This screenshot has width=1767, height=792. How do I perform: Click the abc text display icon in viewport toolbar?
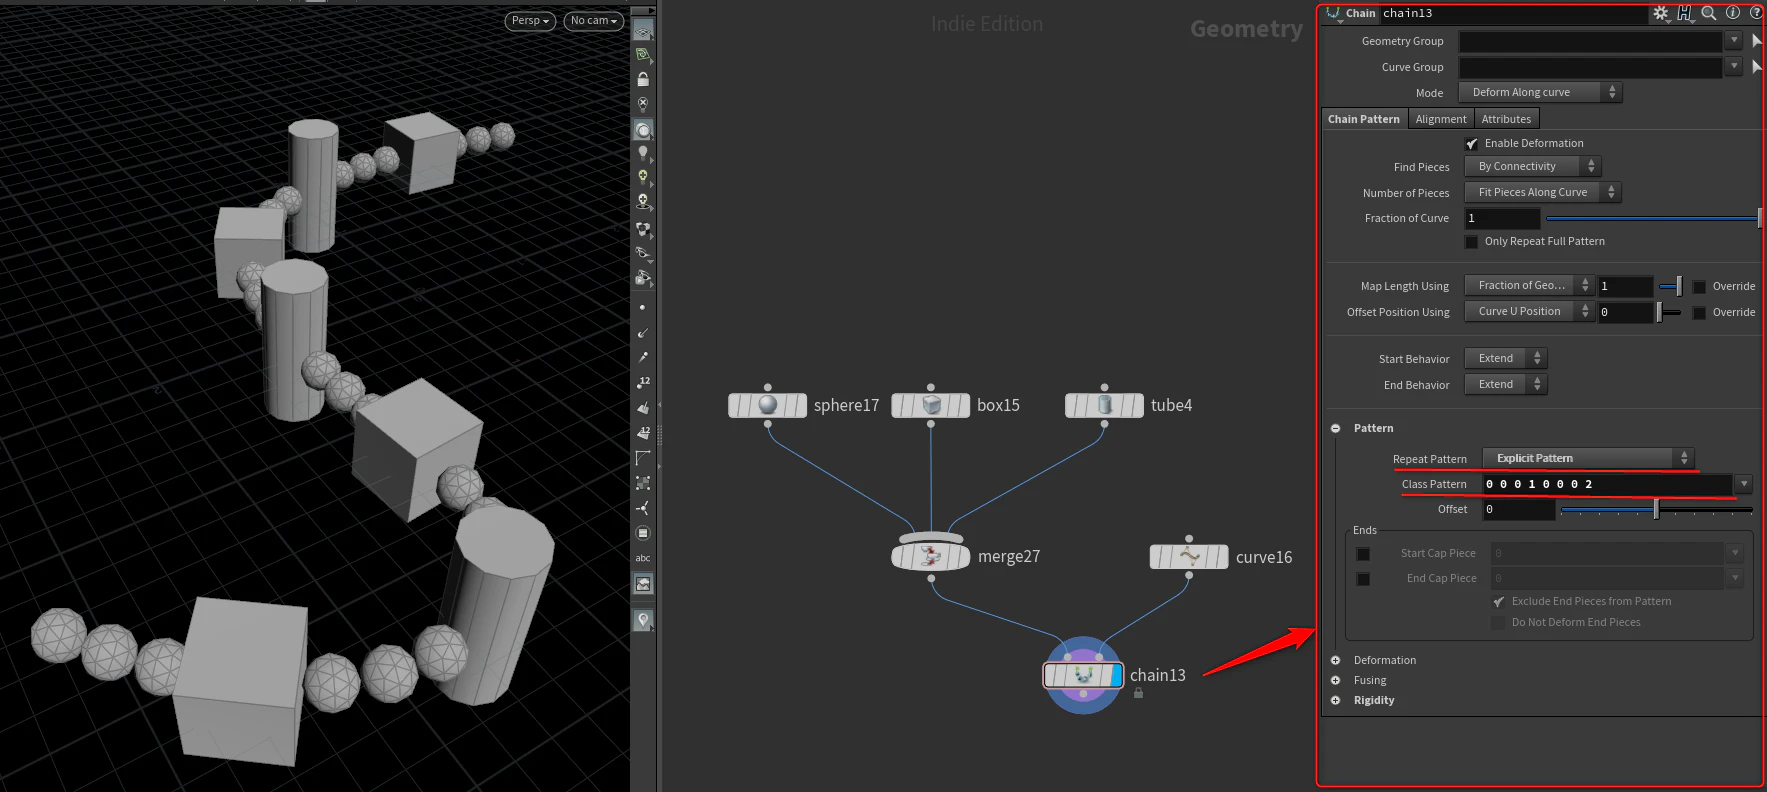[643, 558]
